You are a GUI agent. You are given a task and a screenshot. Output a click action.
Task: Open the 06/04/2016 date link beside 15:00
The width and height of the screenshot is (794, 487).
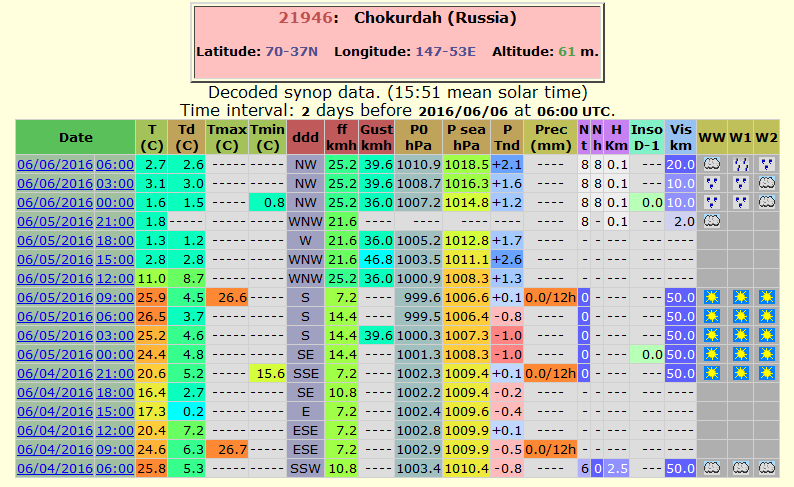55,412
